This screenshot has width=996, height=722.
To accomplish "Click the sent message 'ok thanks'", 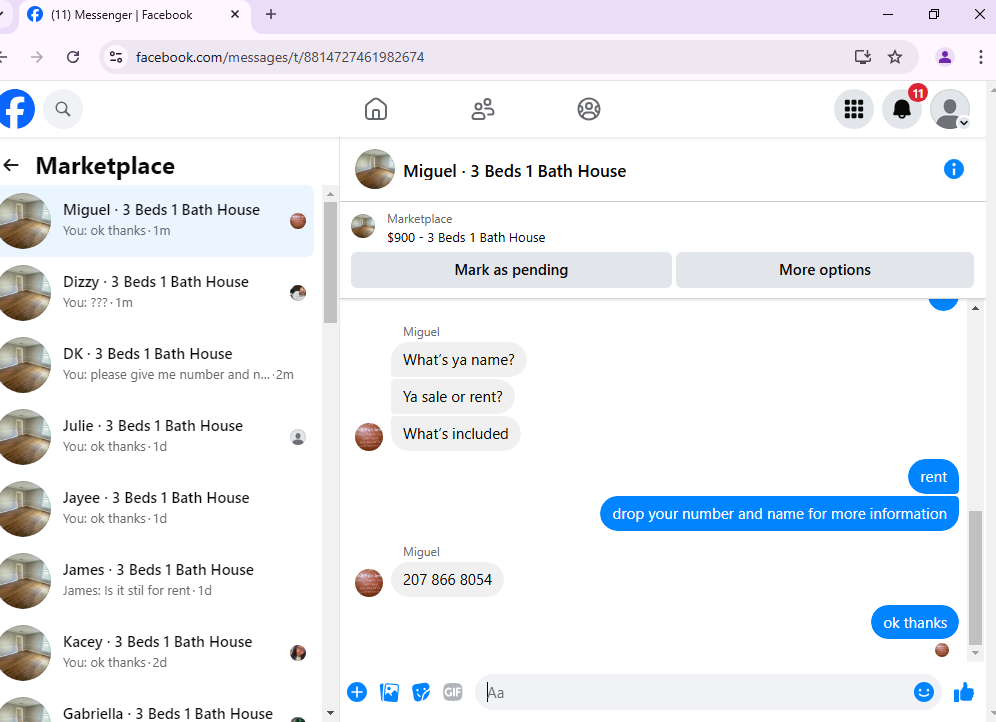I will pyautogui.click(x=915, y=623).
